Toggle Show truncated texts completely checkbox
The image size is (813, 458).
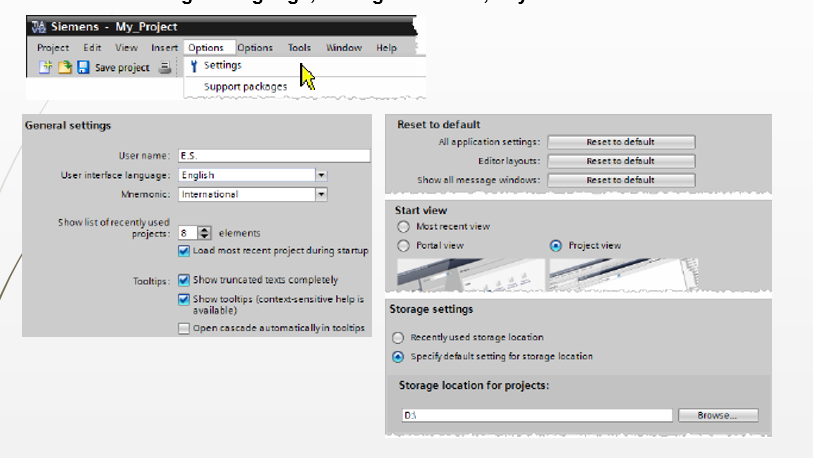pos(184,280)
